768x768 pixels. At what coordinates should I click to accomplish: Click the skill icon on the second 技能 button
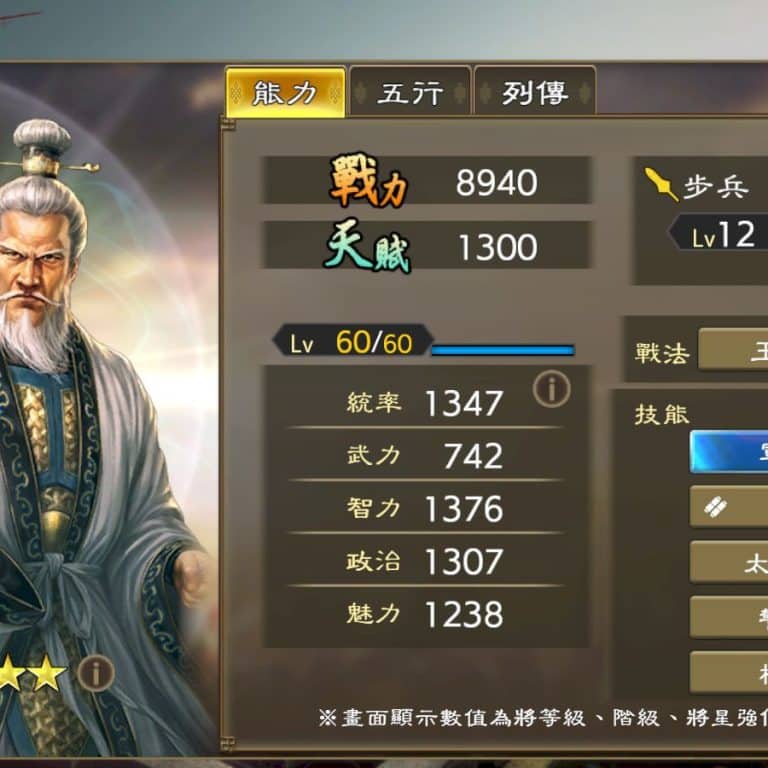click(716, 506)
